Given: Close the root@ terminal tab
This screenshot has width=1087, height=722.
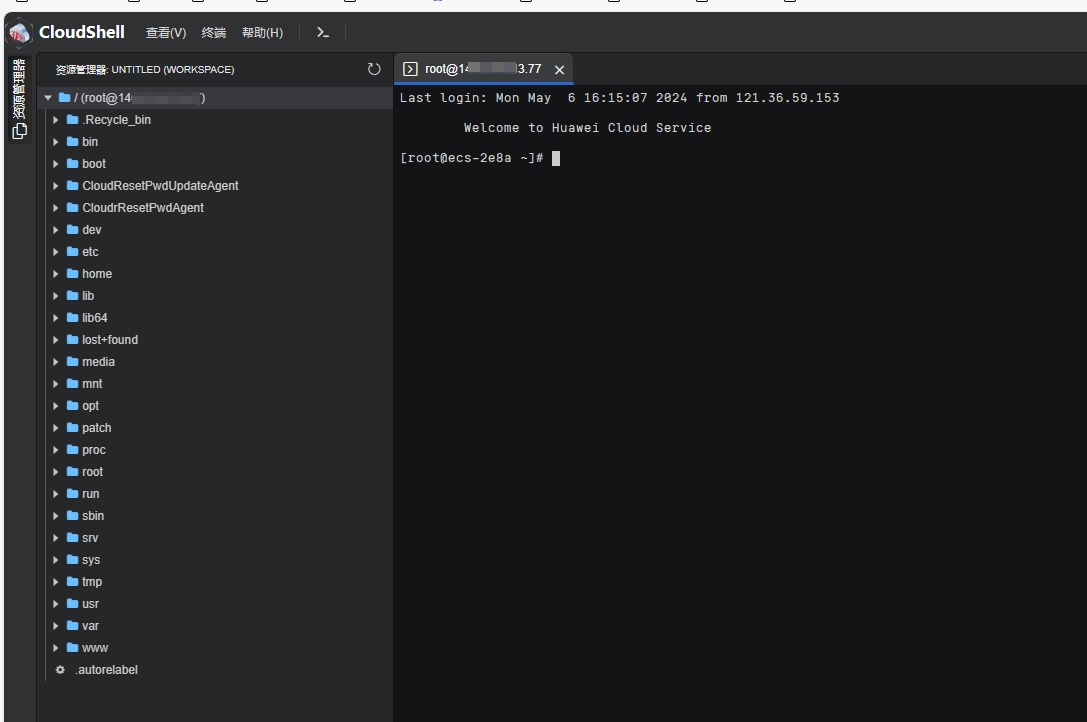Looking at the screenshot, I should [x=559, y=69].
